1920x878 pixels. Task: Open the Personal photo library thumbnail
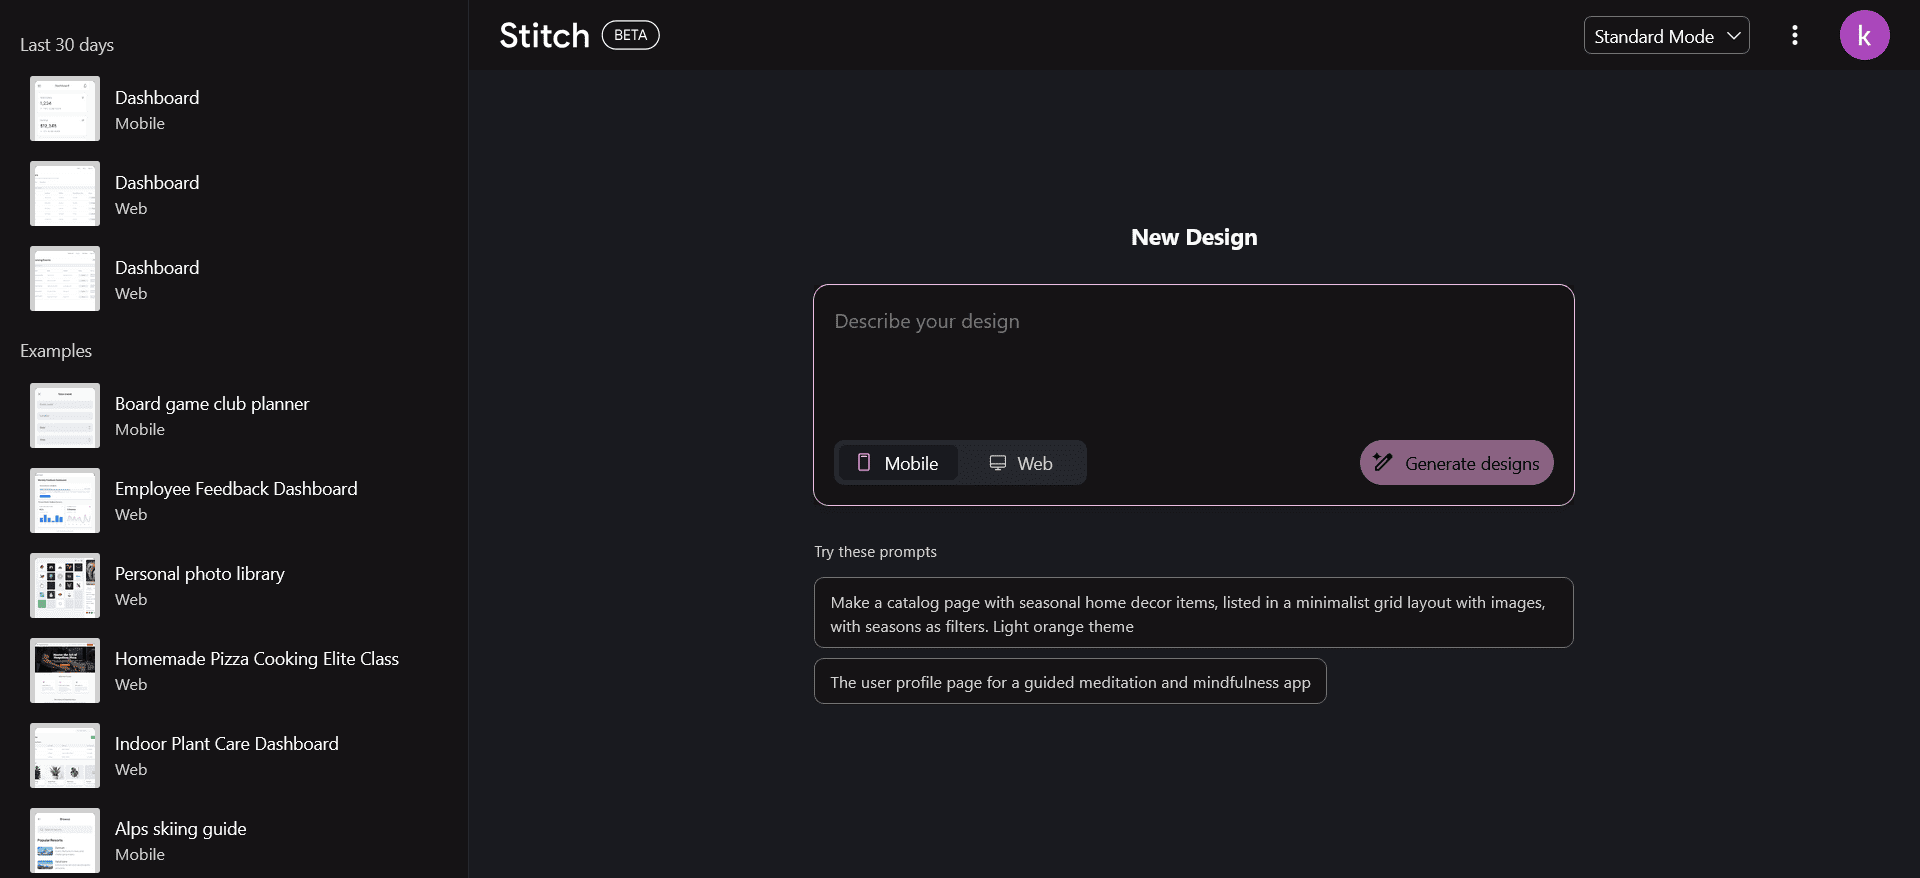click(x=65, y=585)
